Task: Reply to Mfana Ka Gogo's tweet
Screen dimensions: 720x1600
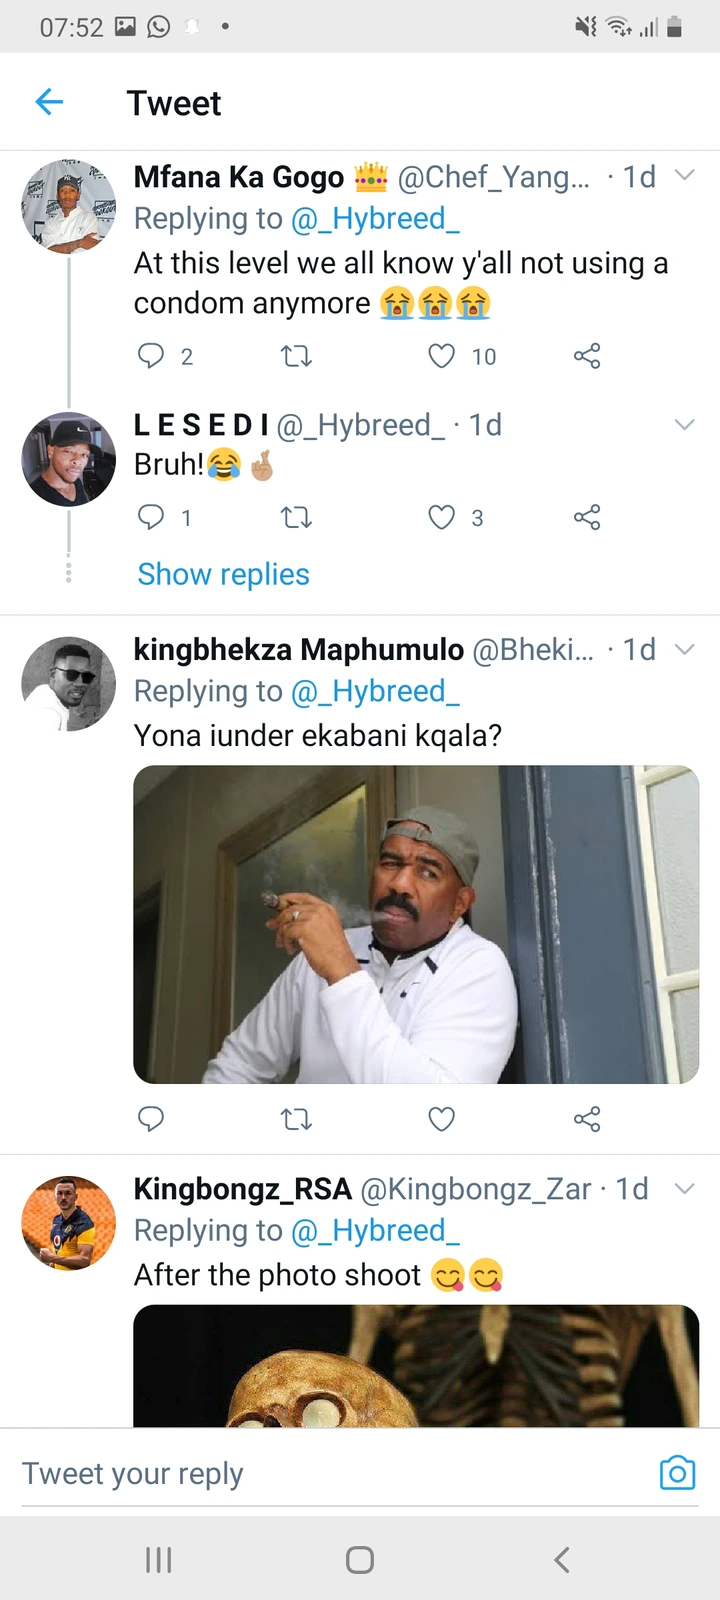Action: click(x=151, y=356)
